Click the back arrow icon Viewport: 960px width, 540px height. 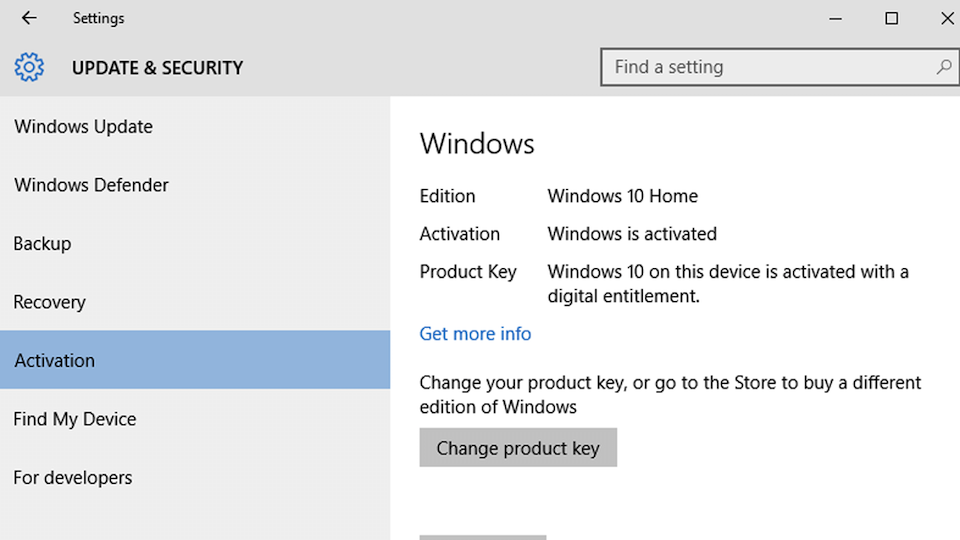(29, 18)
